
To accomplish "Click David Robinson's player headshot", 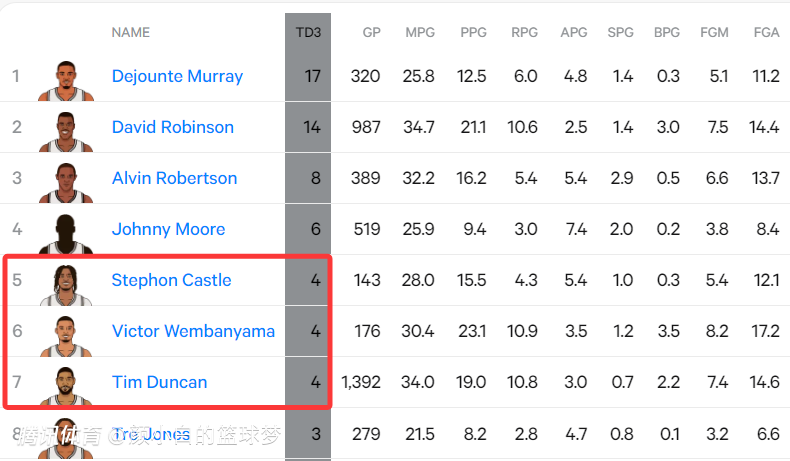I will [x=66, y=129].
